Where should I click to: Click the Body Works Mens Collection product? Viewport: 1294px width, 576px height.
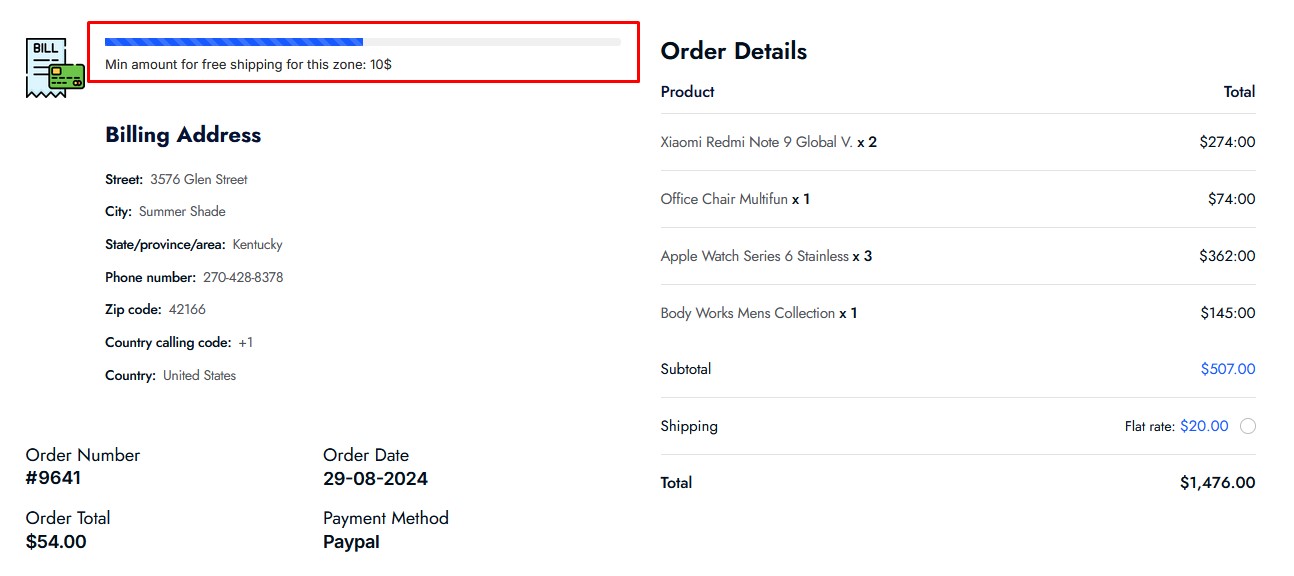click(x=747, y=313)
